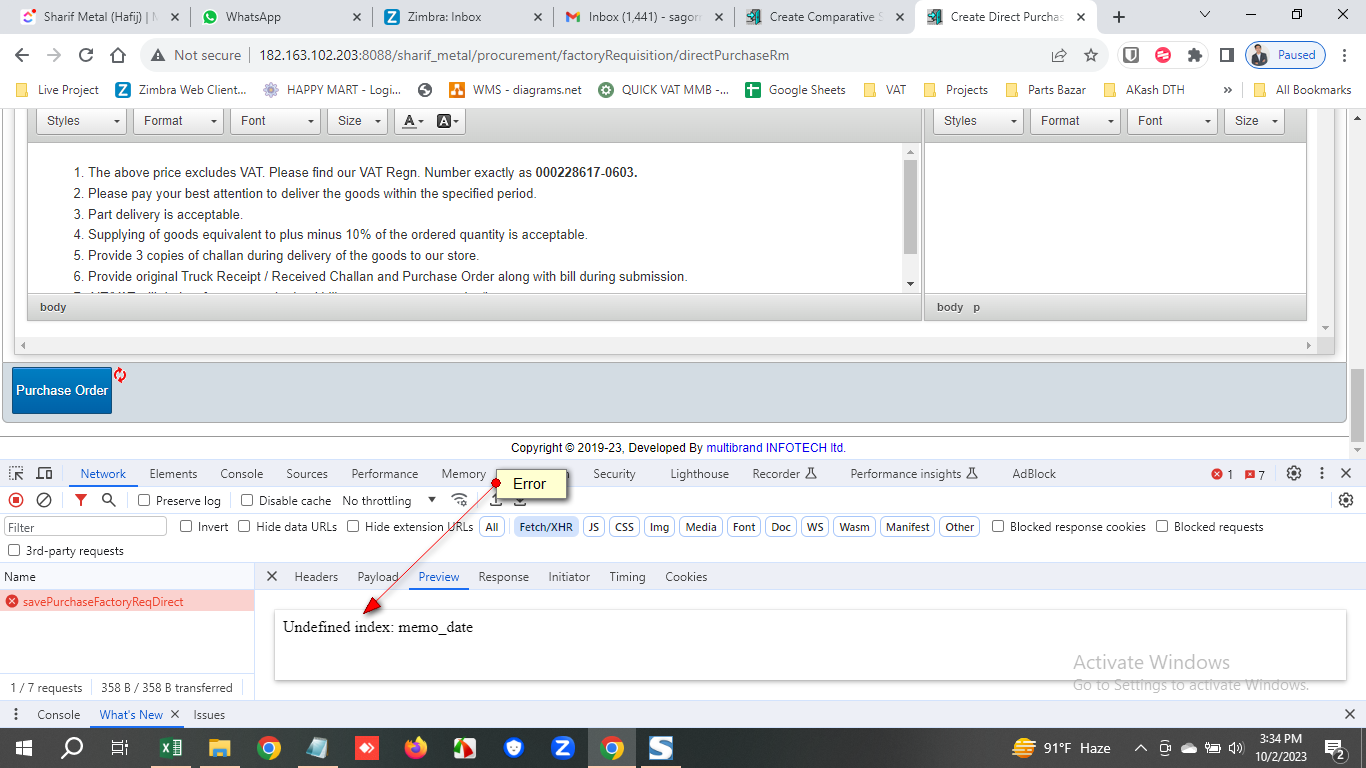Open the Response tab of the request
Image resolution: width=1366 pixels, height=768 pixels.
click(503, 577)
